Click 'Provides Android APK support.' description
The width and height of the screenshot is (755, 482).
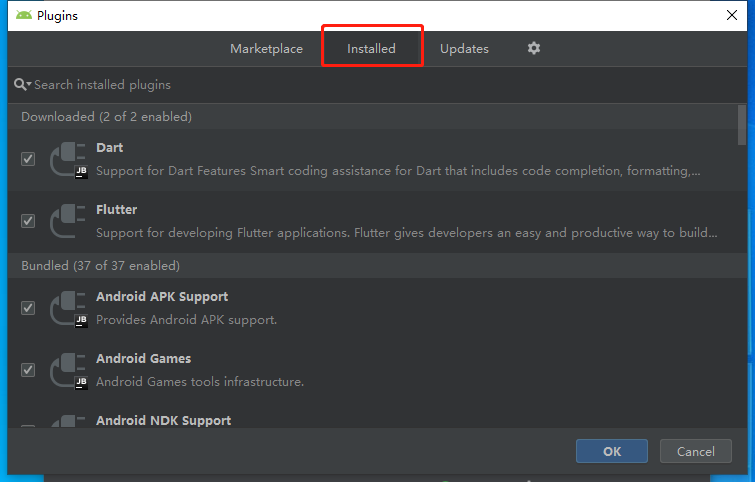click(186, 320)
